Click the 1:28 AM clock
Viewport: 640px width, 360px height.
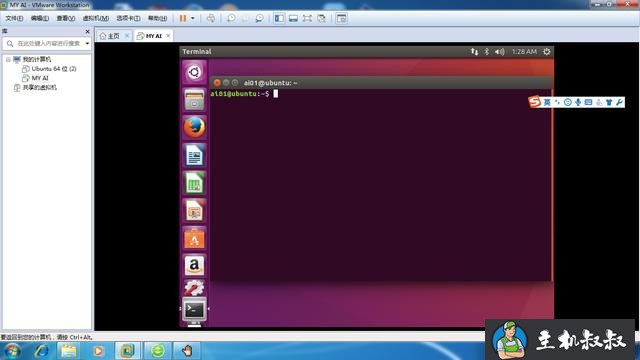point(524,52)
